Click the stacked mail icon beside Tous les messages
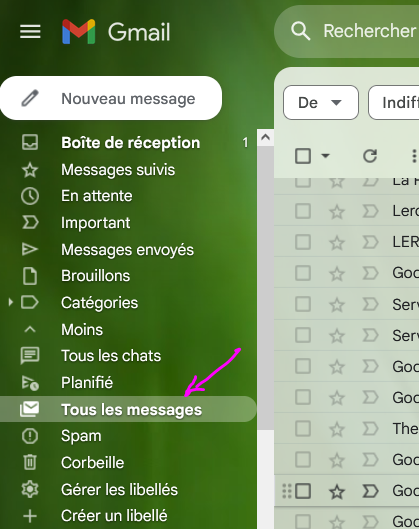 [30, 409]
